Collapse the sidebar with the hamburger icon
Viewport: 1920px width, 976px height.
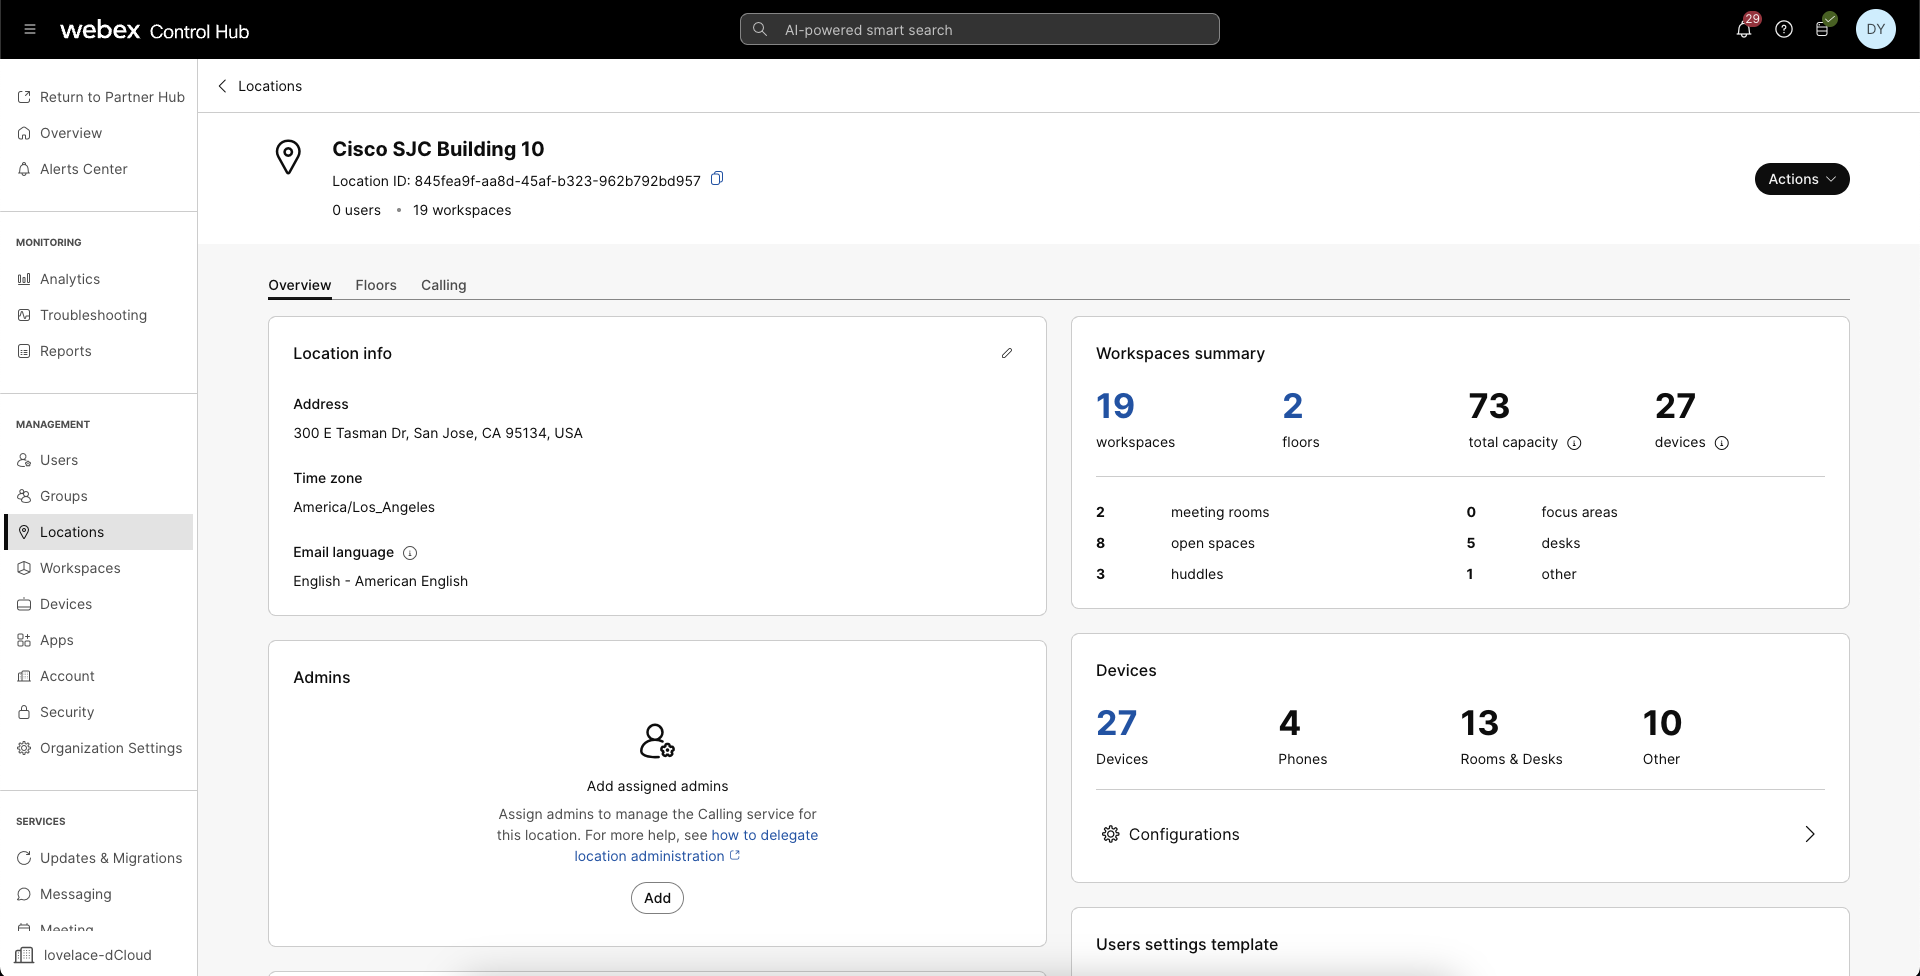29,29
